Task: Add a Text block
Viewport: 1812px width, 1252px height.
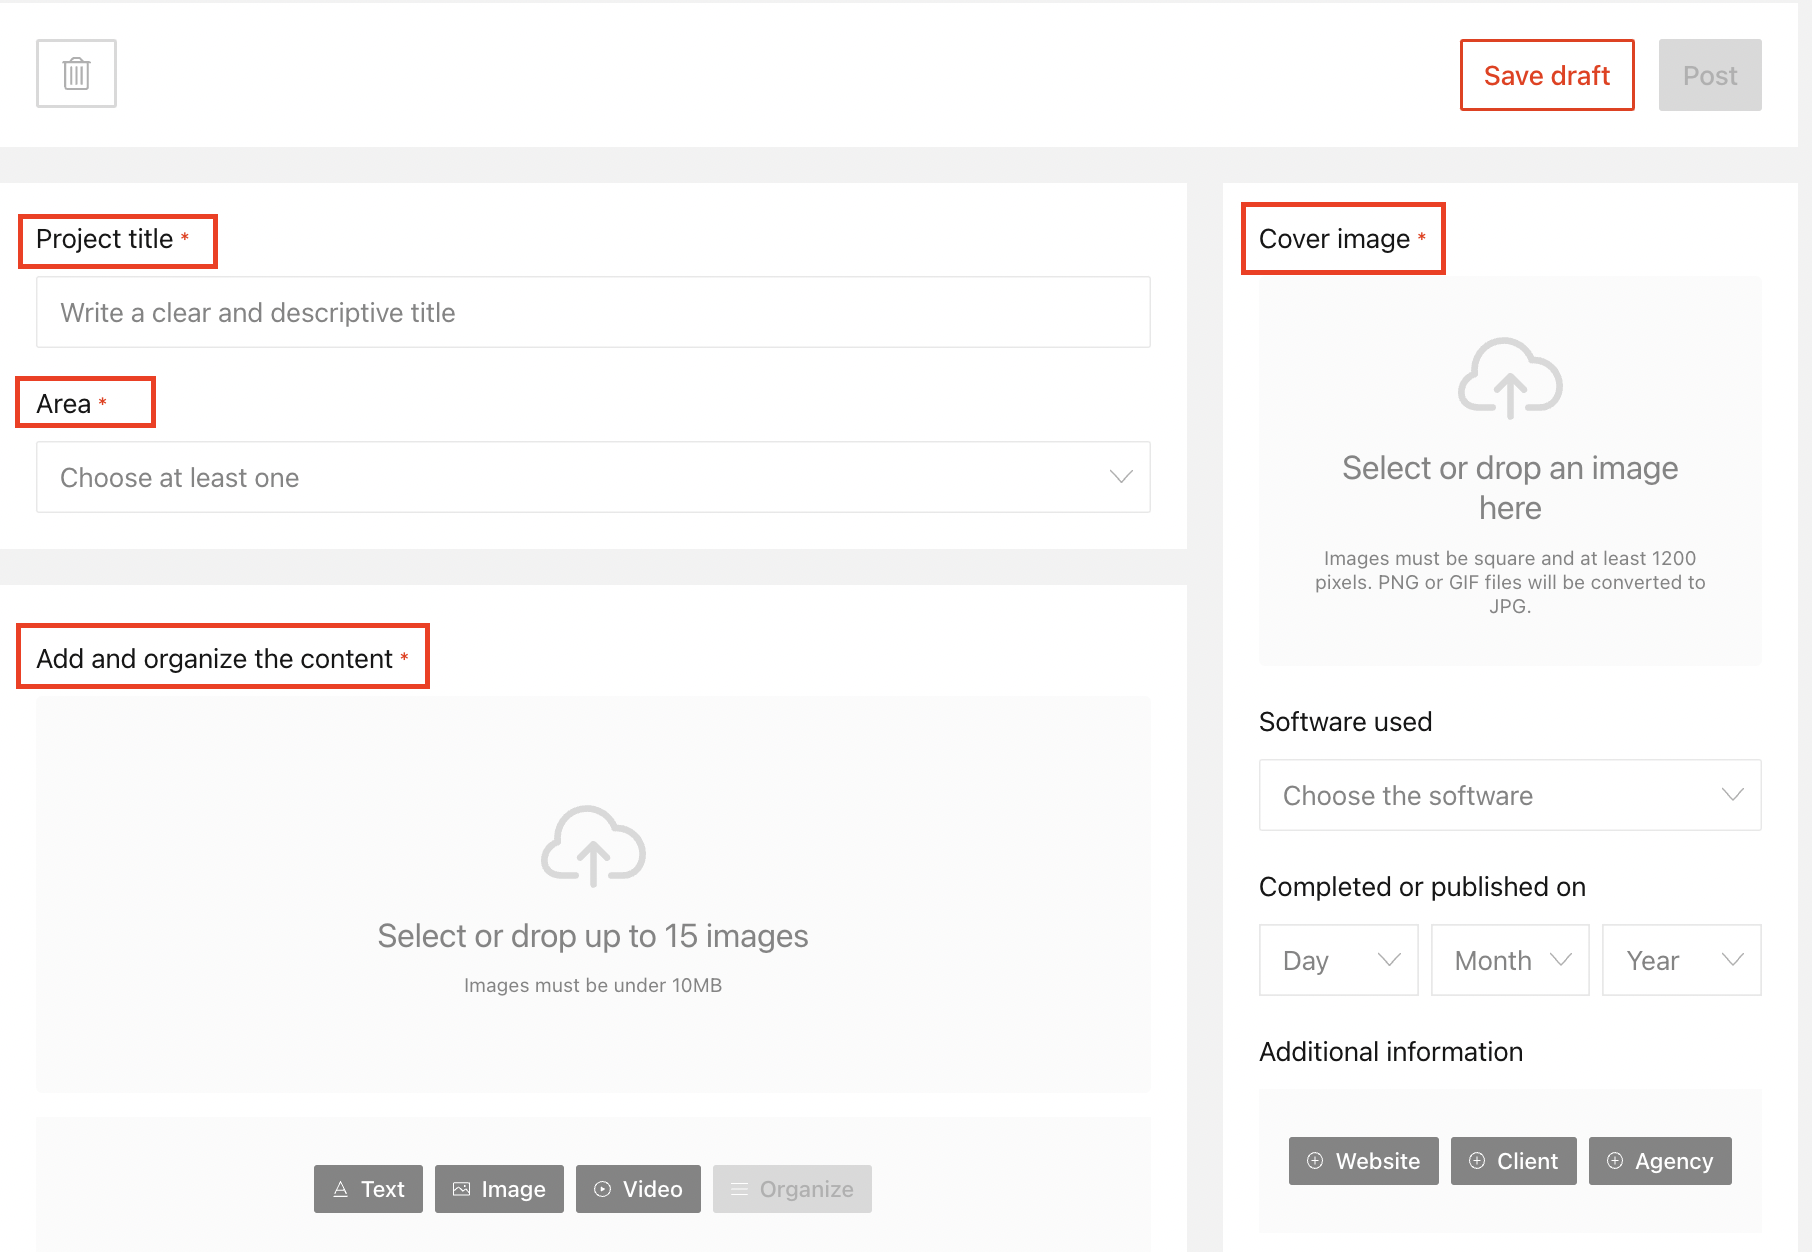Action: [x=368, y=1189]
